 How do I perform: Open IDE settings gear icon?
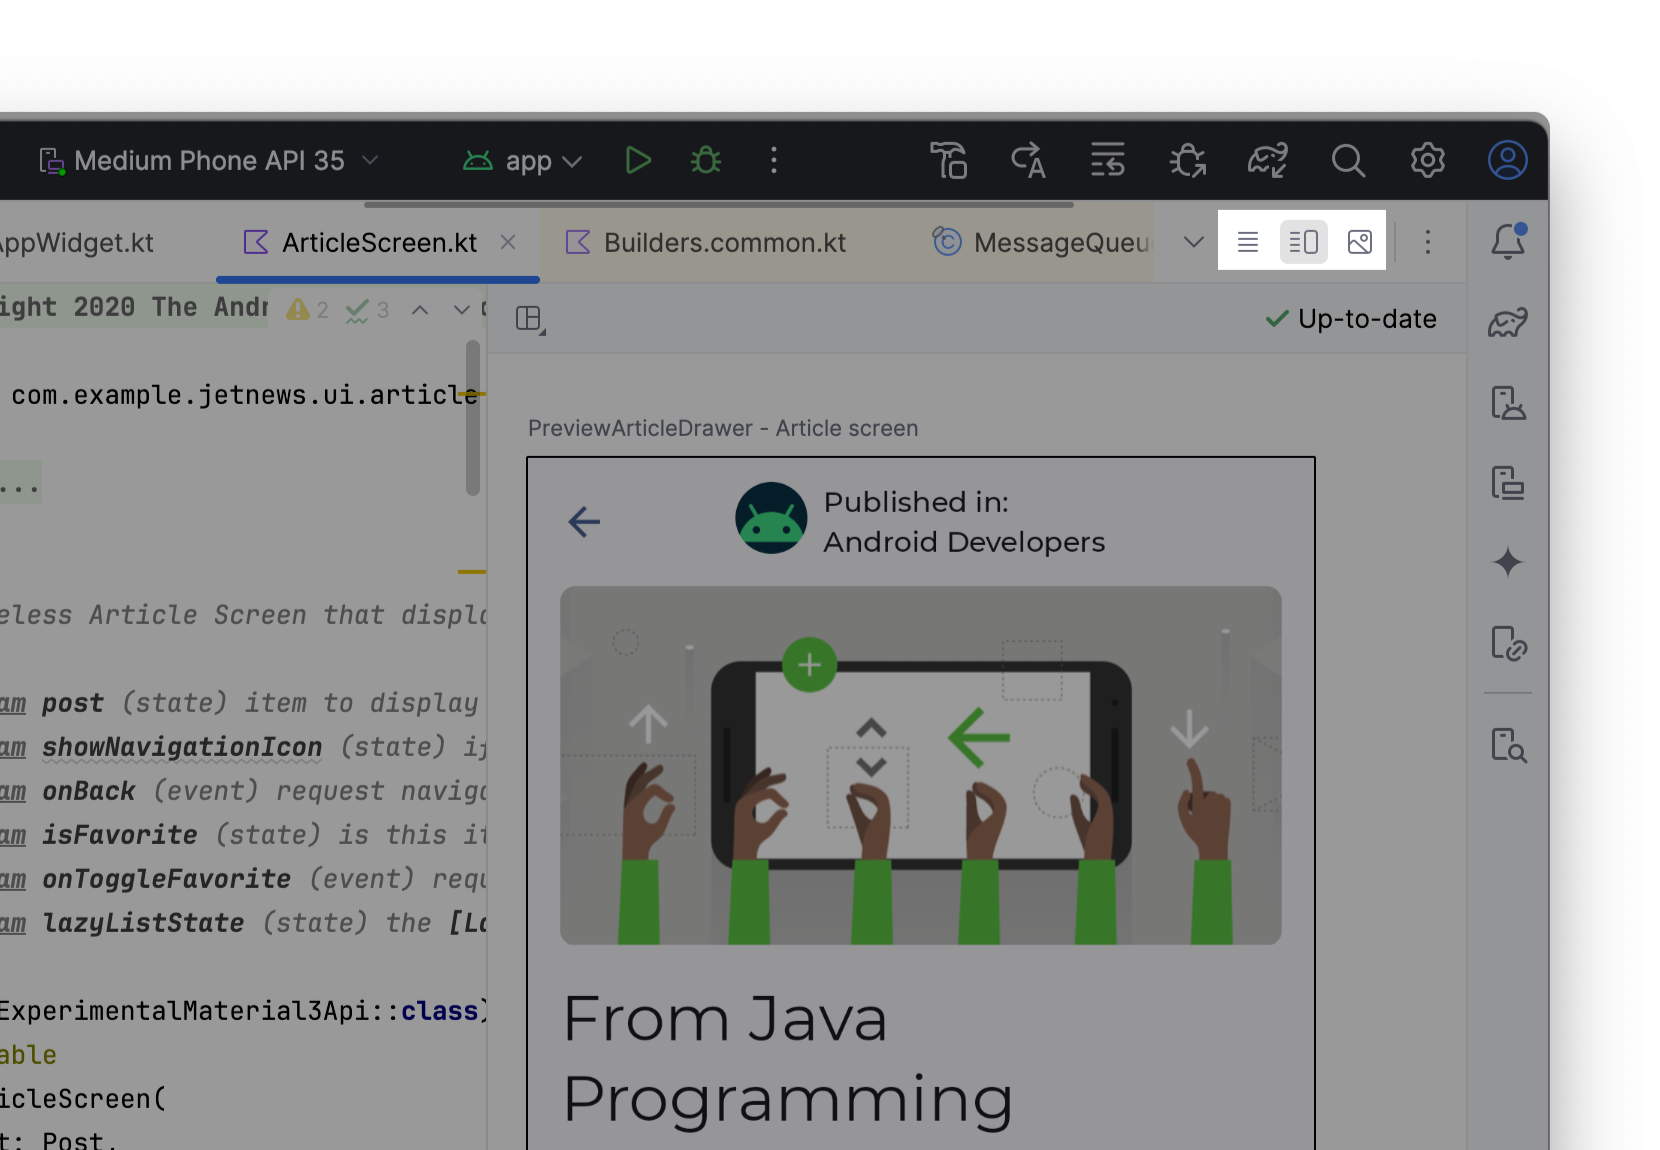pyautogui.click(x=1427, y=160)
